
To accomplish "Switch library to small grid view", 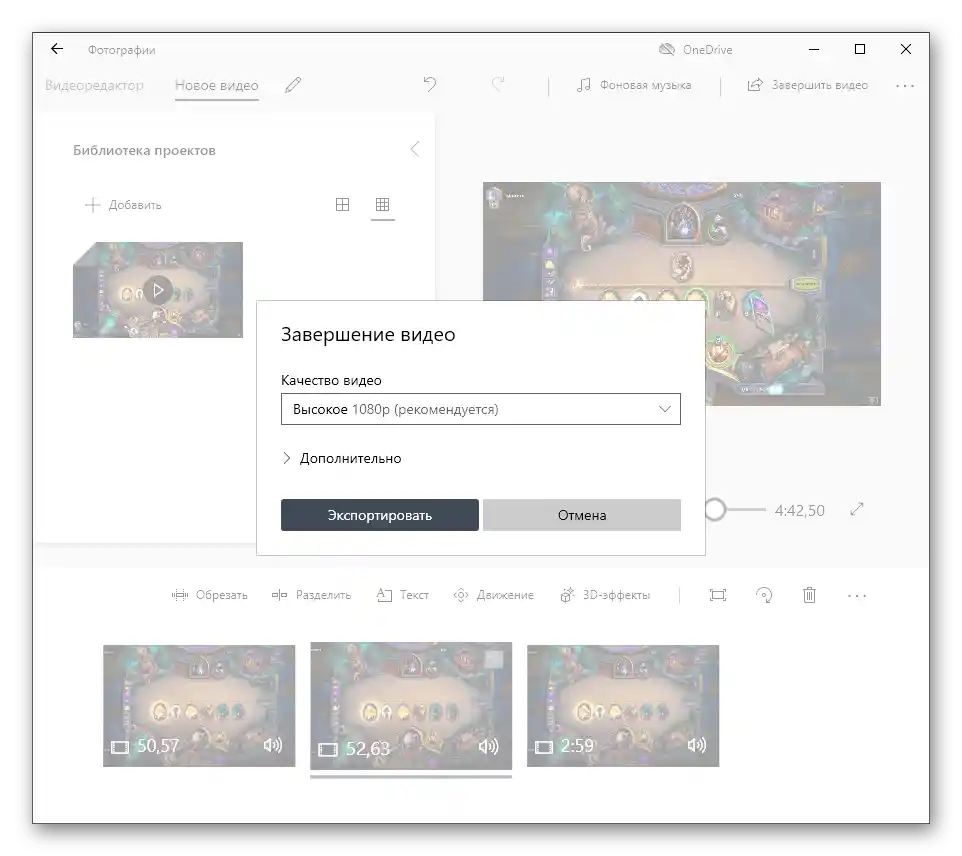I will coord(382,204).
